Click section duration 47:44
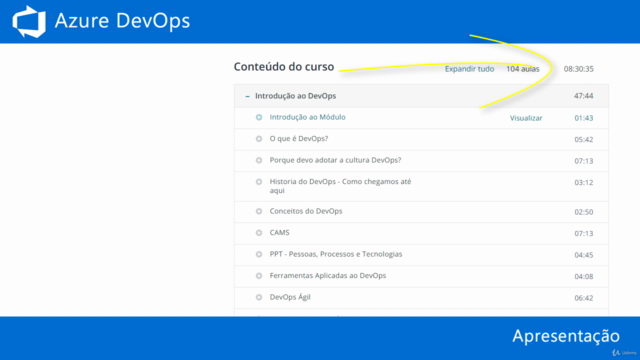Image resolution: width=640 pixels, height=360 pixels. (583, 96)
